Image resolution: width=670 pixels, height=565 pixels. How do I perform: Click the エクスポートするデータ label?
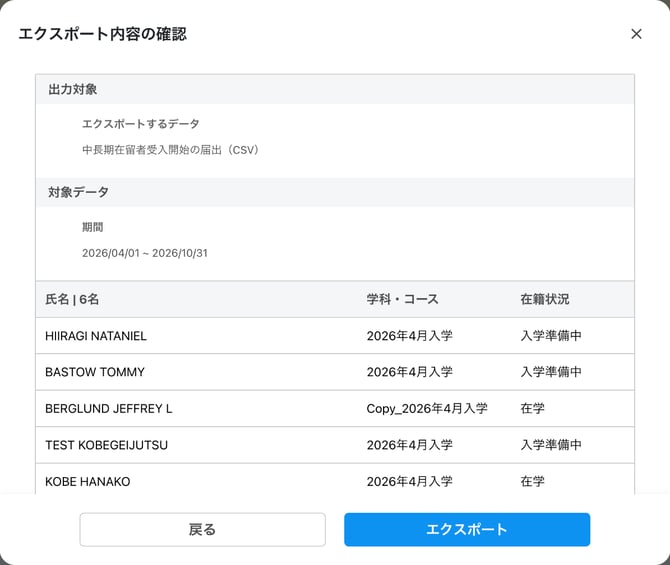coord(141,124)
